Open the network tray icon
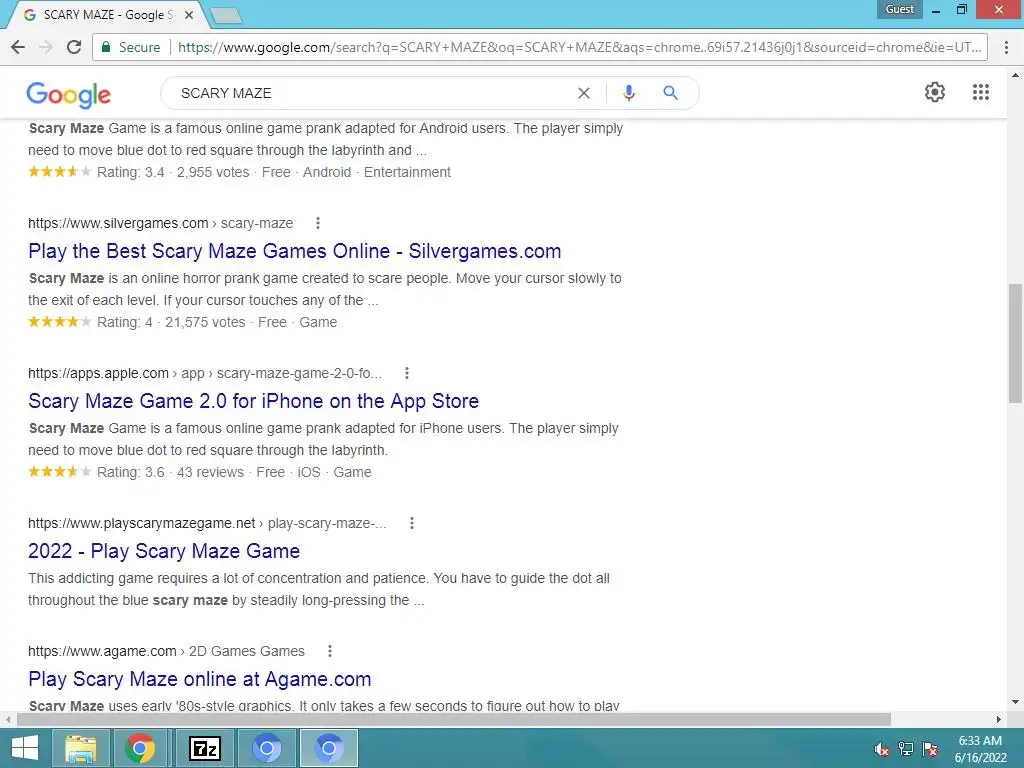Viewport: 1024px width, 768px height. point(906,748)
